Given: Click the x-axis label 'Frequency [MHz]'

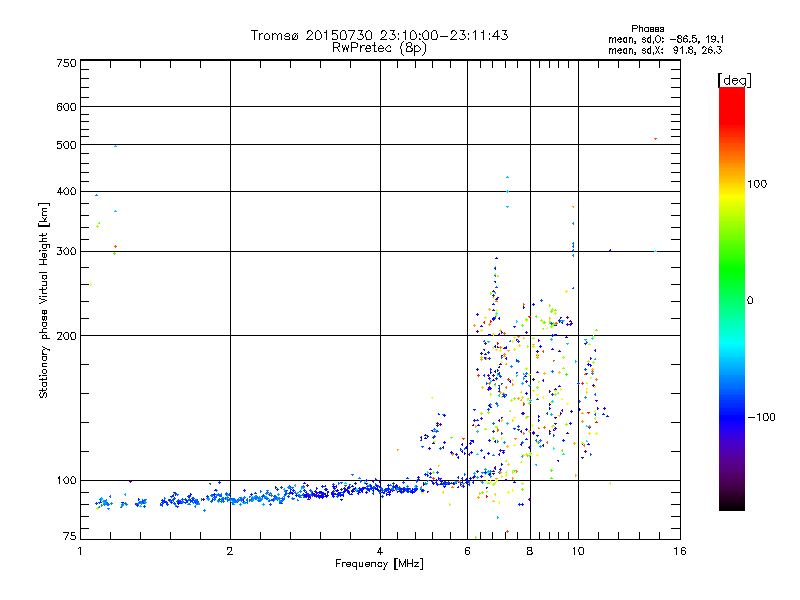Looking at the screenshot, I should [379, 564].
